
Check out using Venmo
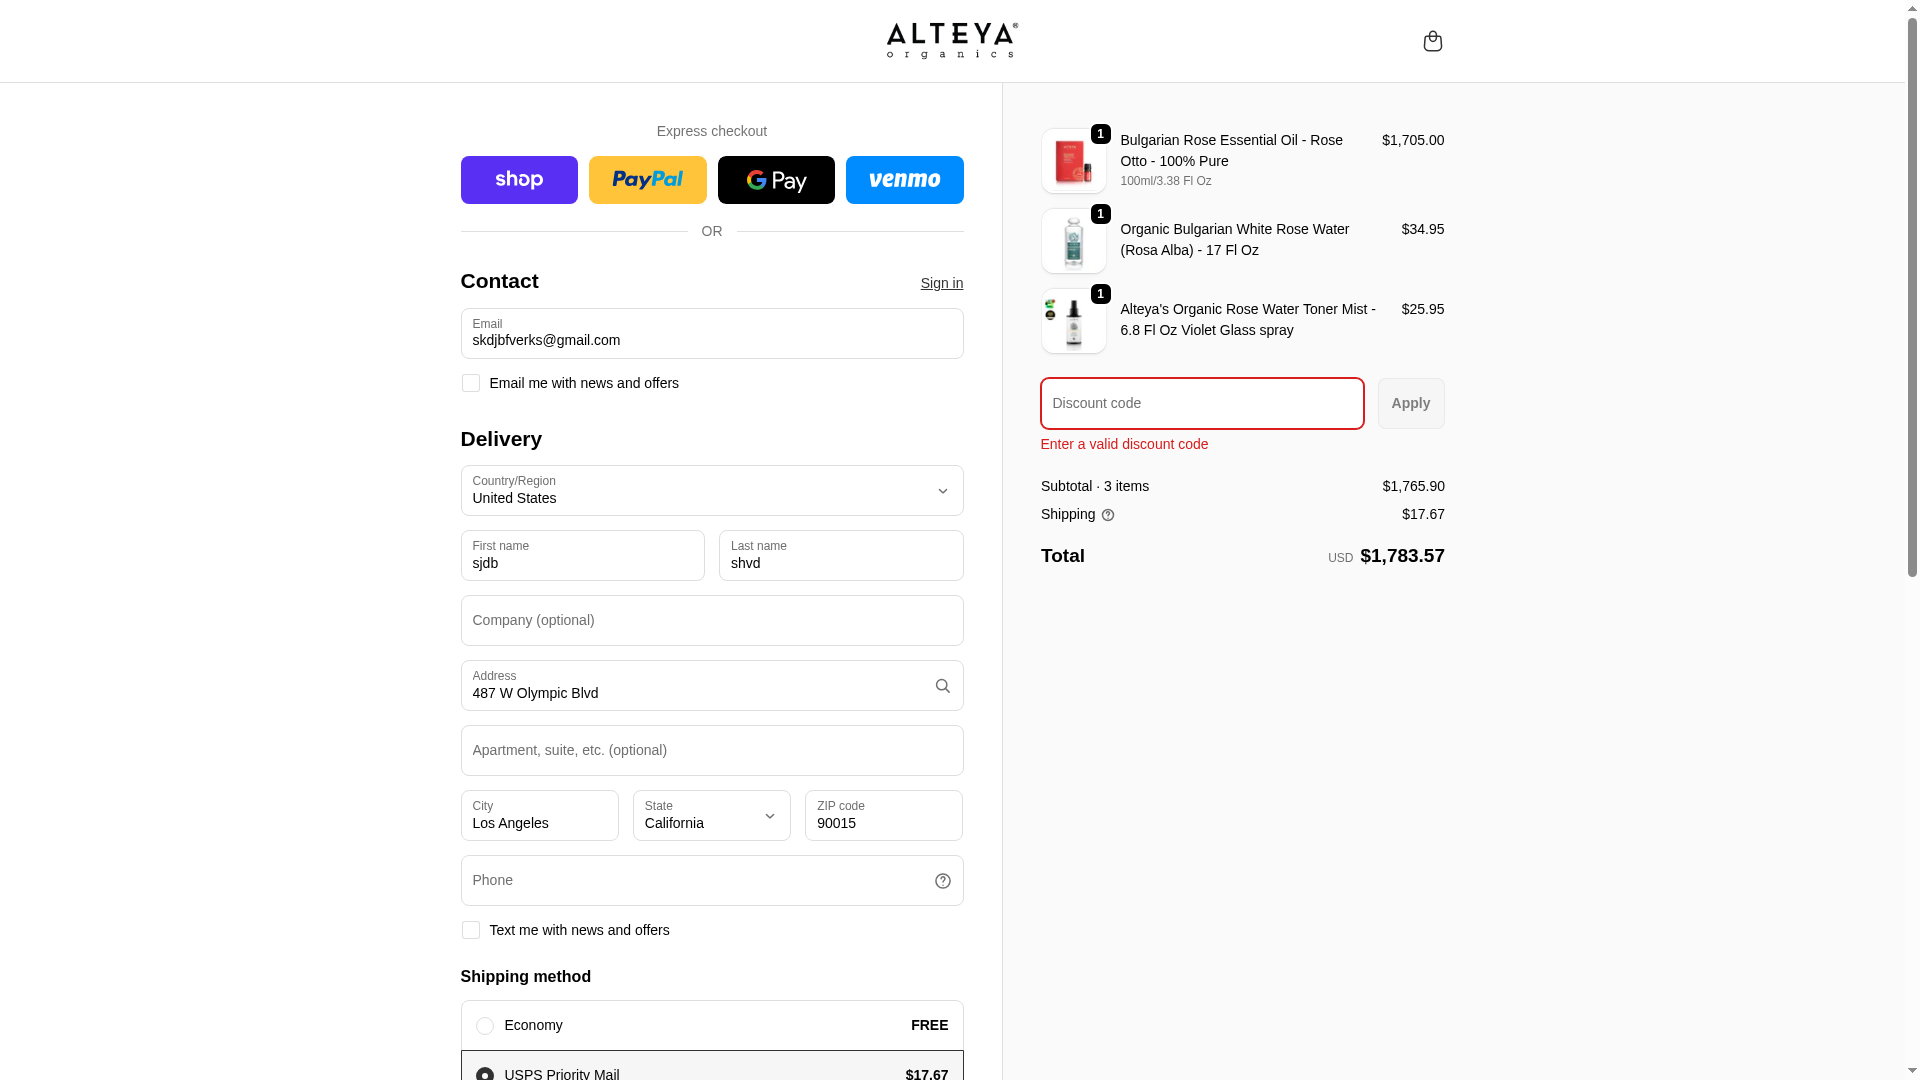[904, 180]
